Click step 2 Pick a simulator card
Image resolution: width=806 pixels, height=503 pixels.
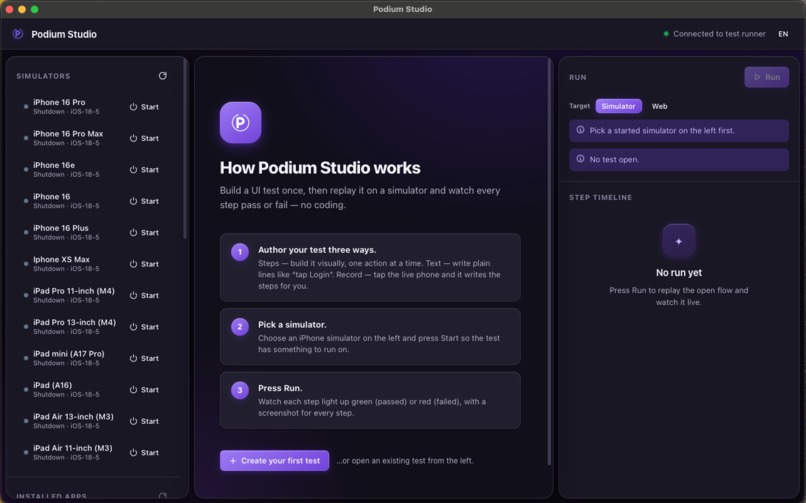pos(370,337)
